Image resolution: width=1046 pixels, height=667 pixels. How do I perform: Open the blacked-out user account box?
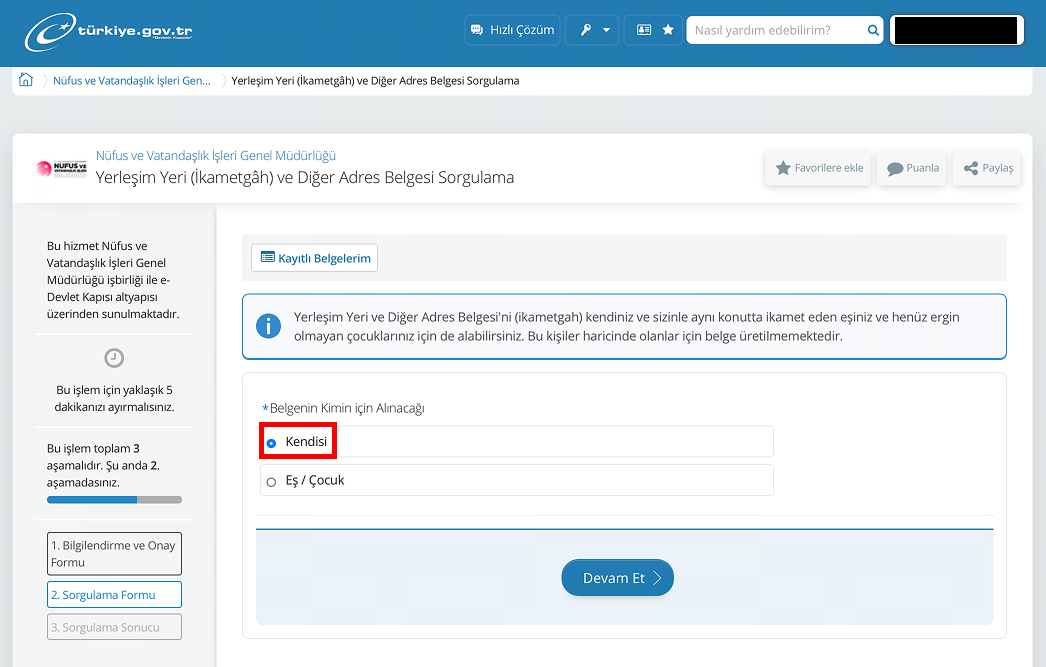pyautogui.click(x=957, y=30)
